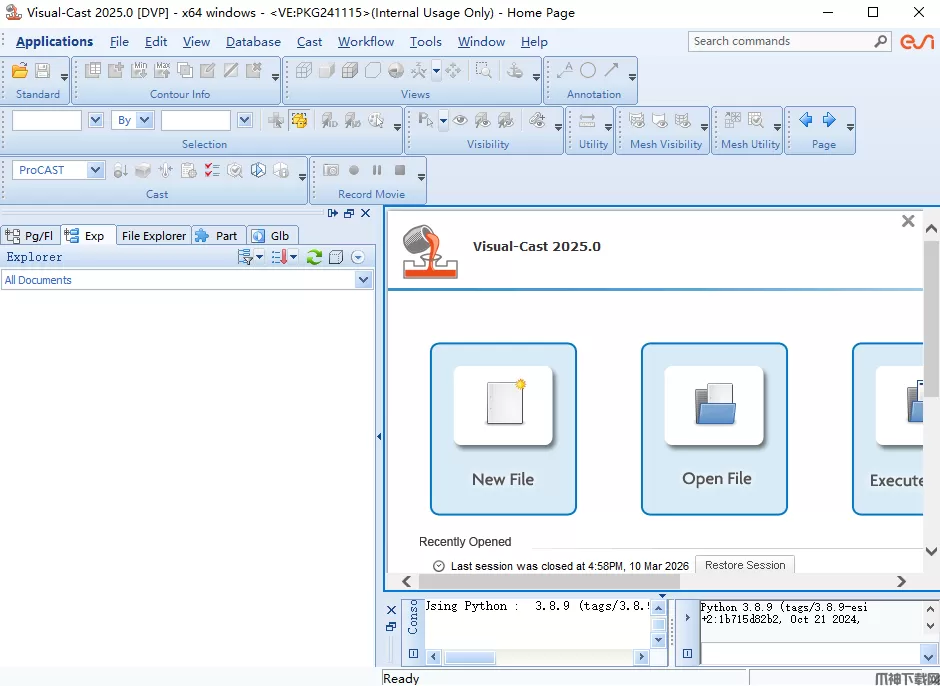Click the previous page blue left arrow

[x=806, y=120]
